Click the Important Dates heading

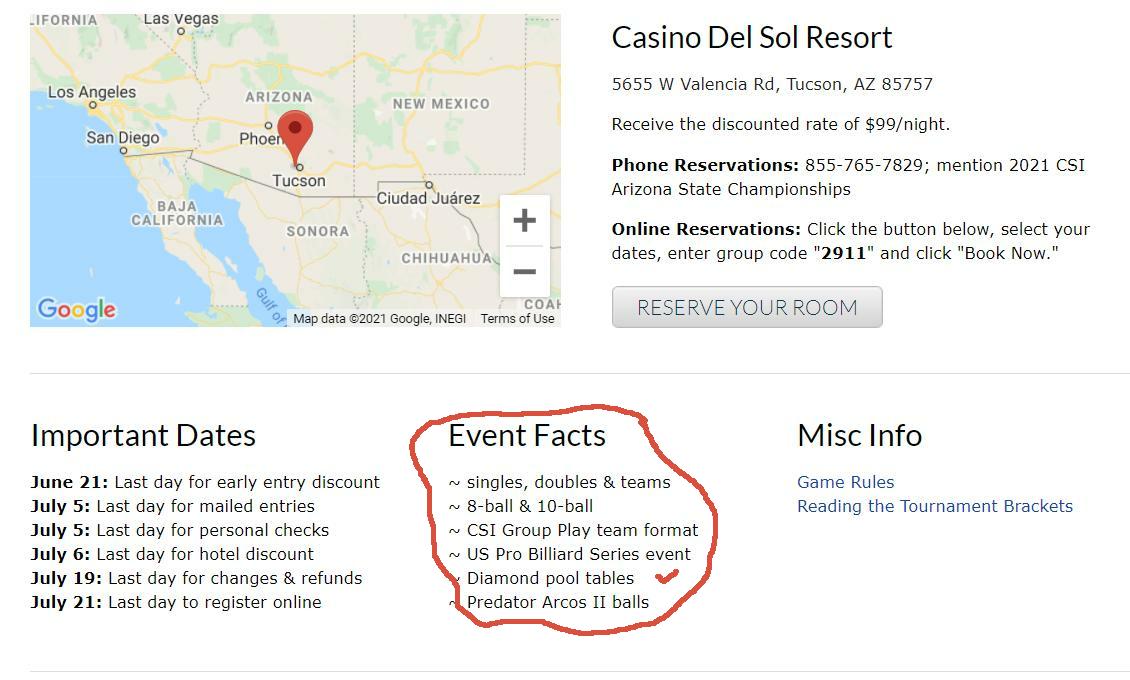(x=143, y=435)
